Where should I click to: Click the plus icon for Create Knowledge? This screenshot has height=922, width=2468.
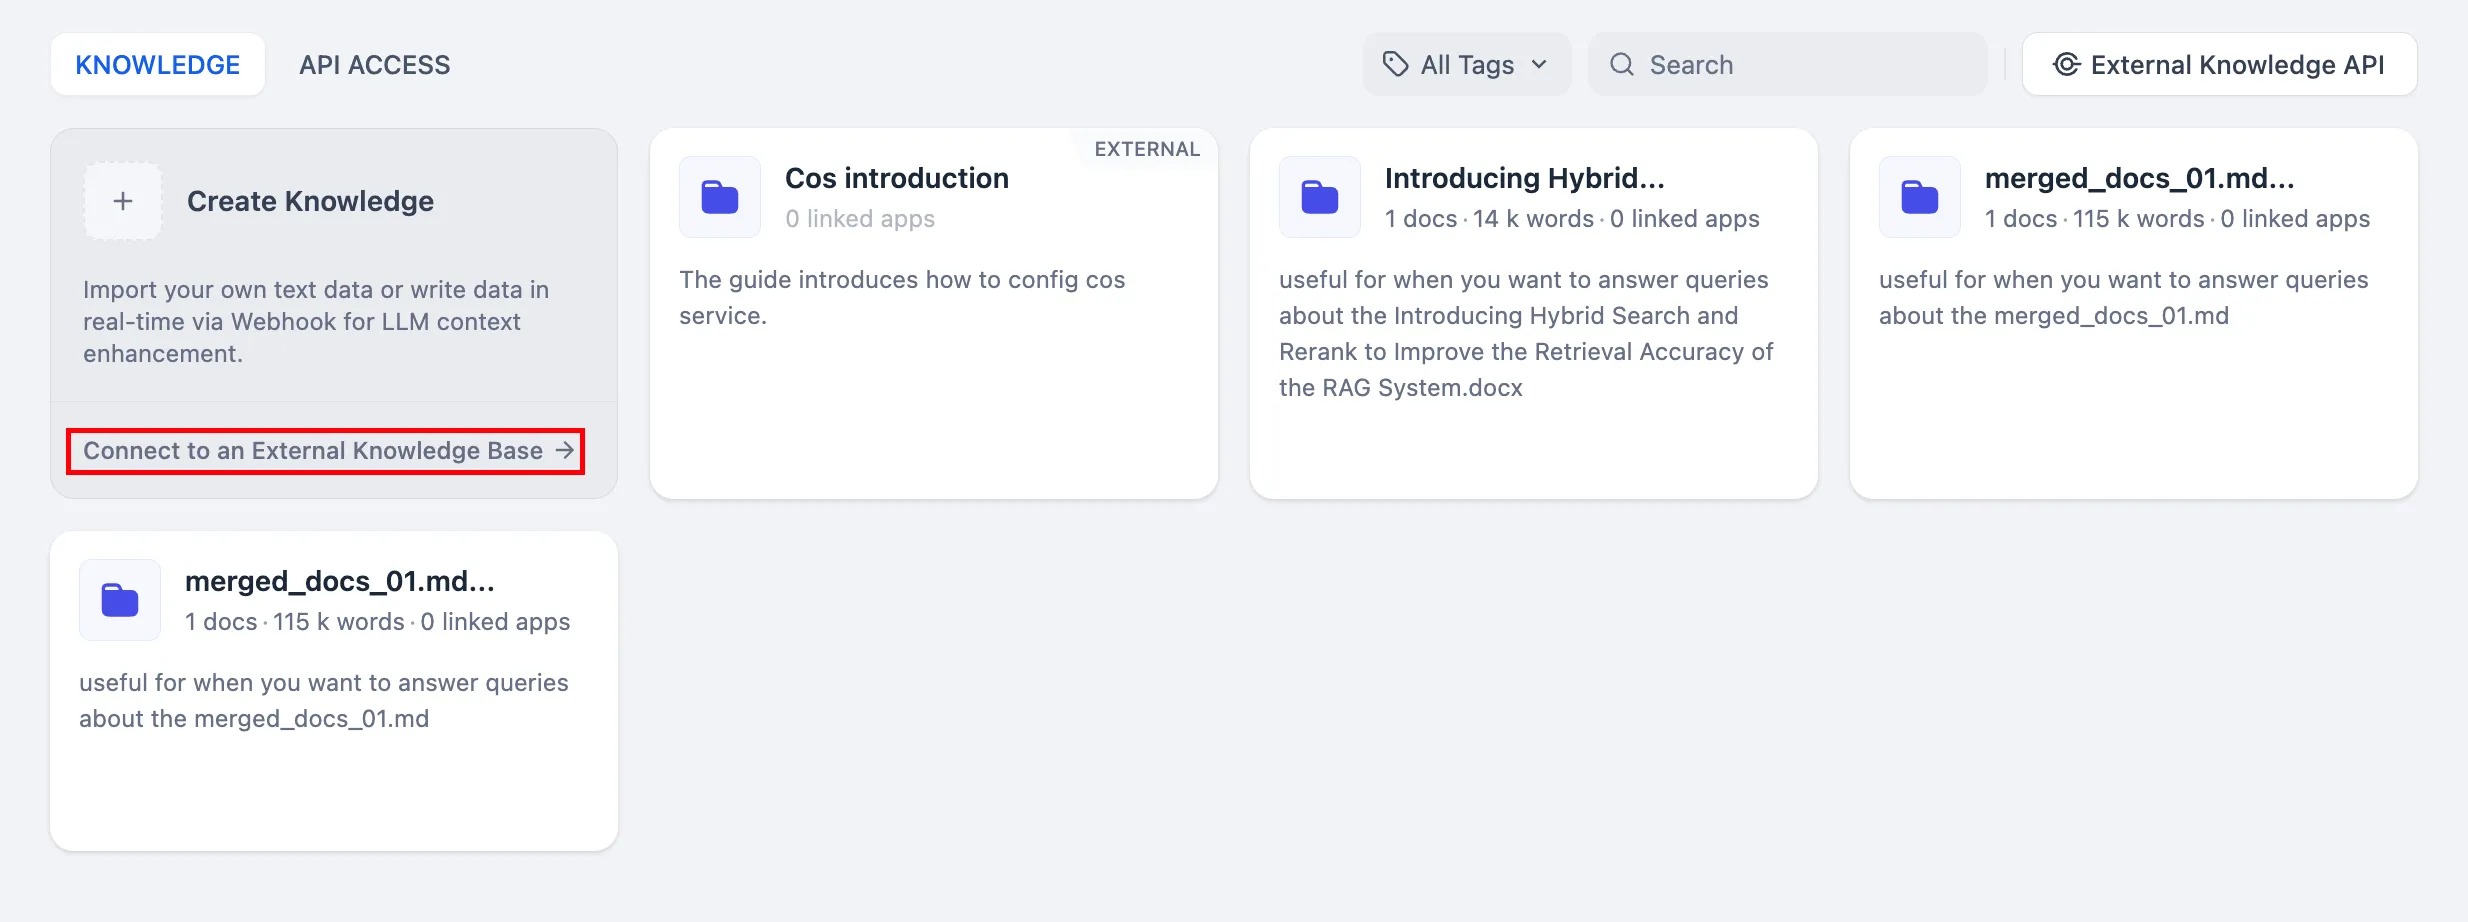point(123,201)
